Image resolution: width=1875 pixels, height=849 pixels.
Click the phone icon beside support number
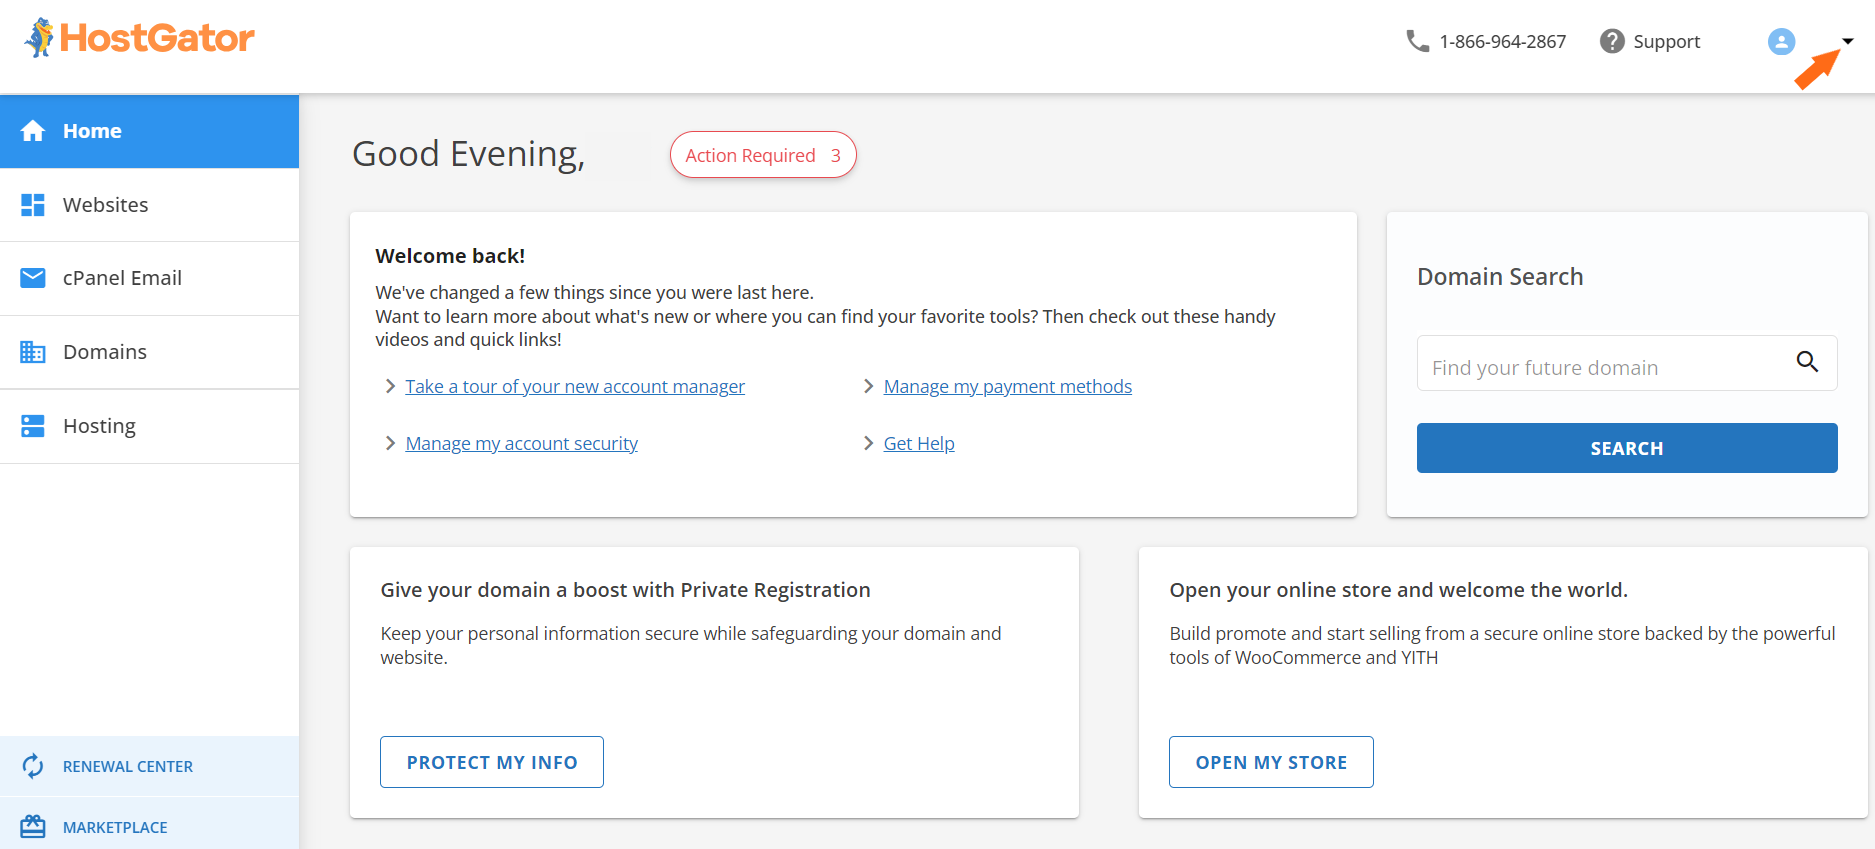[1417, 41]
